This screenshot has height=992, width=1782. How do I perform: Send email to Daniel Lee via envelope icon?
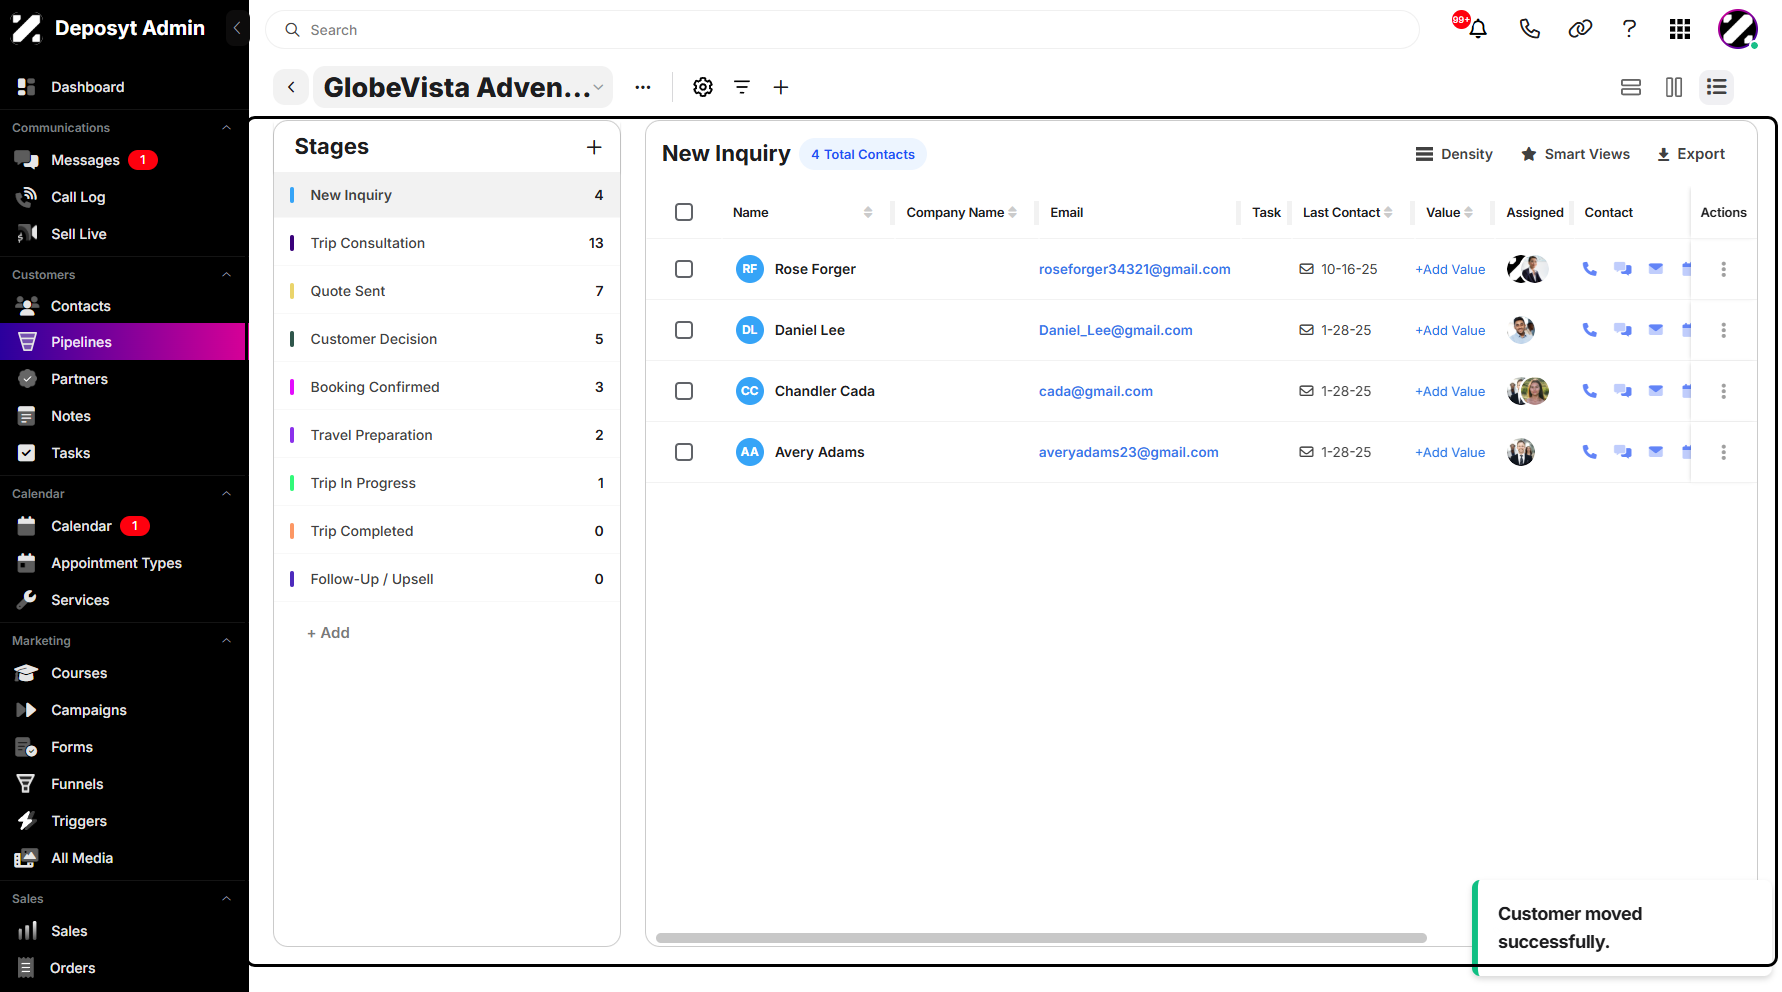(1656, 330)
